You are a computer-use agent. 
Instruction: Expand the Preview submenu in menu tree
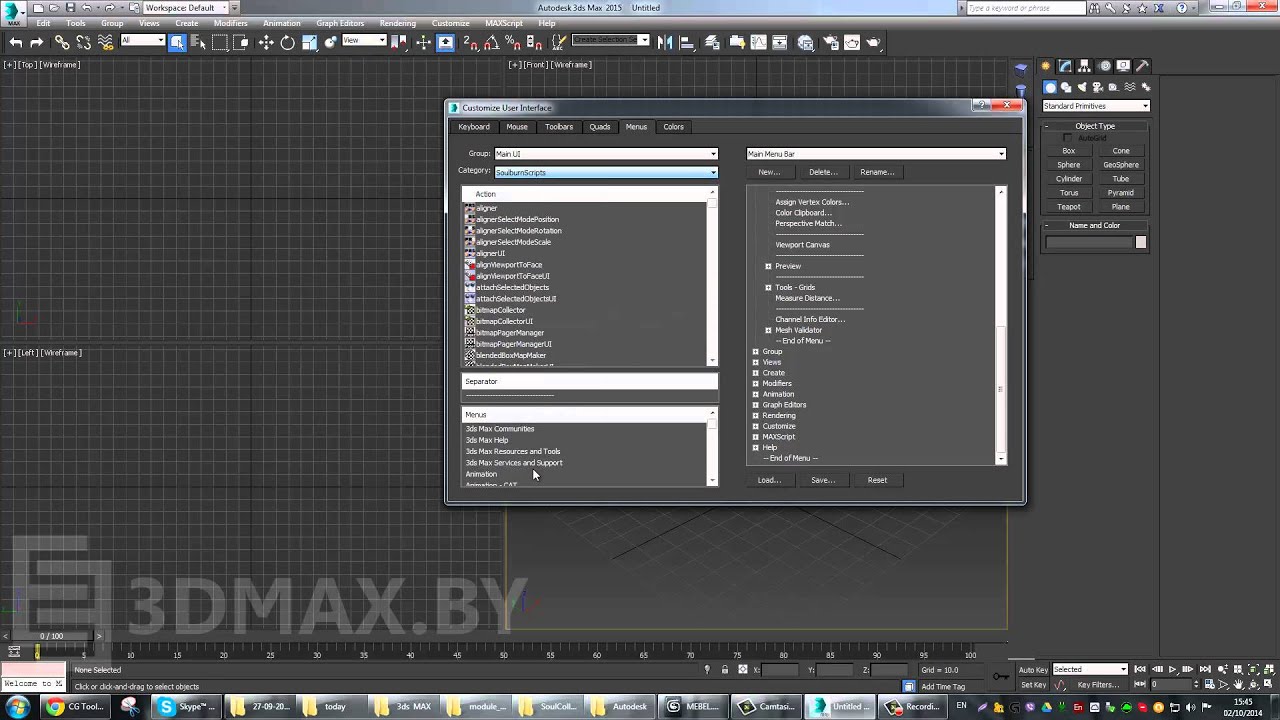(x=768, y=266)
